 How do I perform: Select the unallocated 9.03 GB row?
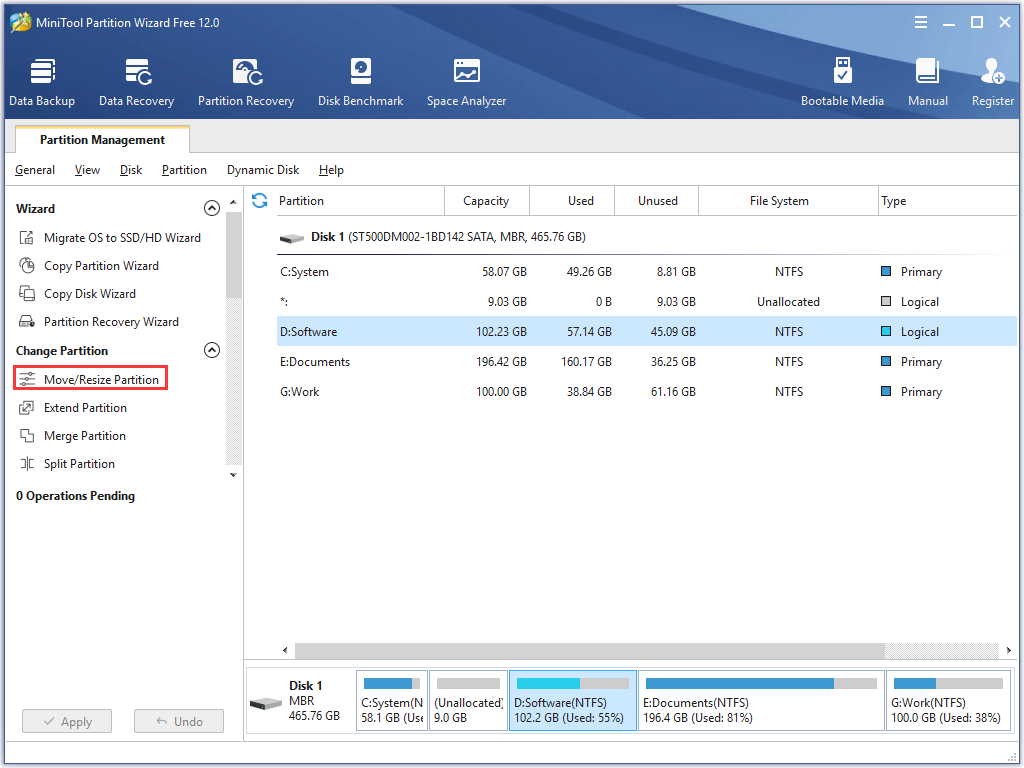pyautogui.click(x=647, y=302)
